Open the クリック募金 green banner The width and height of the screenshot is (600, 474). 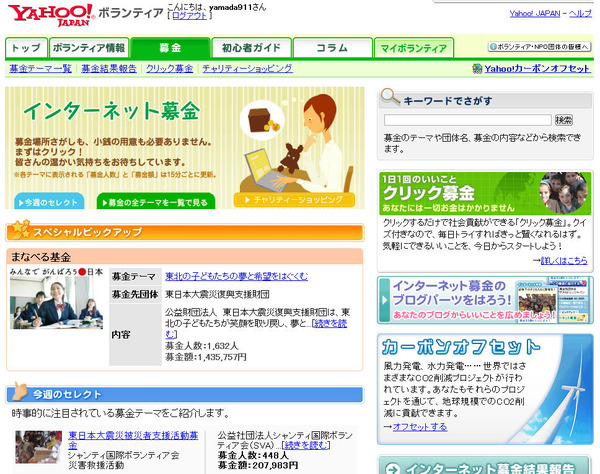[x=486, y=193]
